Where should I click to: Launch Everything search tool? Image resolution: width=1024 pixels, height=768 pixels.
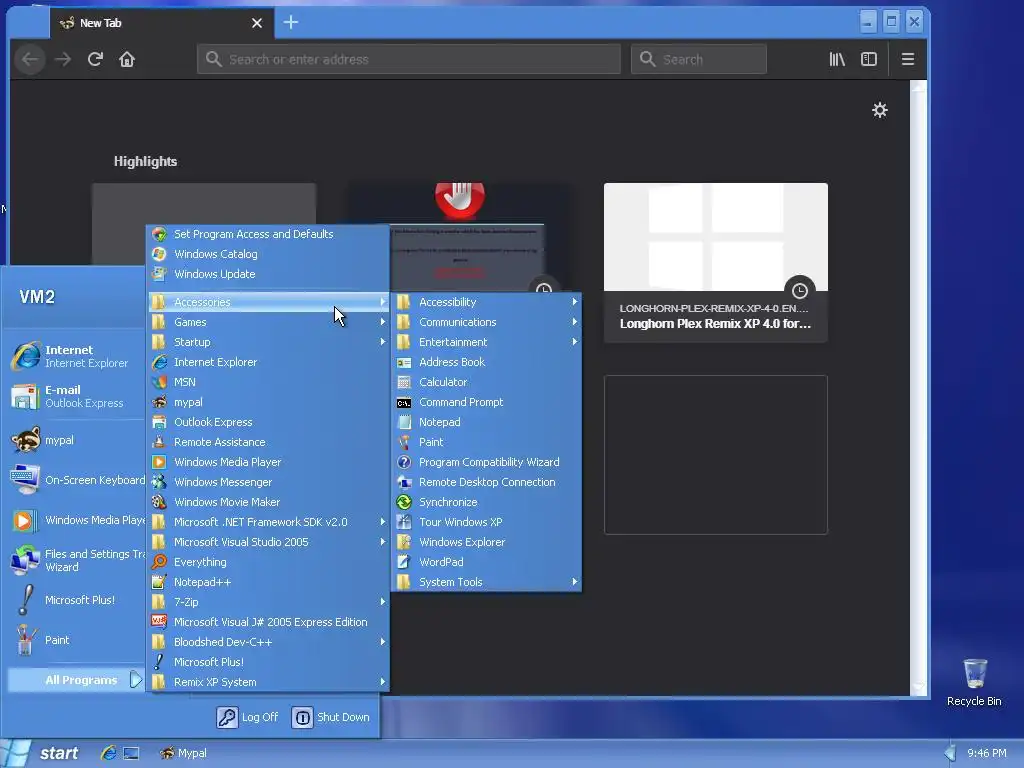tap(268, 562)
